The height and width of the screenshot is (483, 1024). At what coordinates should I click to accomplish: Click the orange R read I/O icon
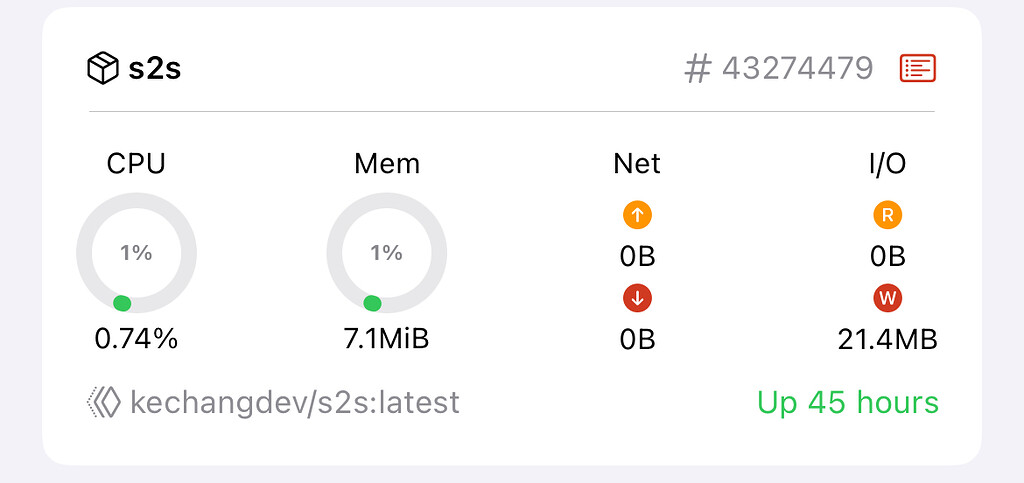[888, 215]
